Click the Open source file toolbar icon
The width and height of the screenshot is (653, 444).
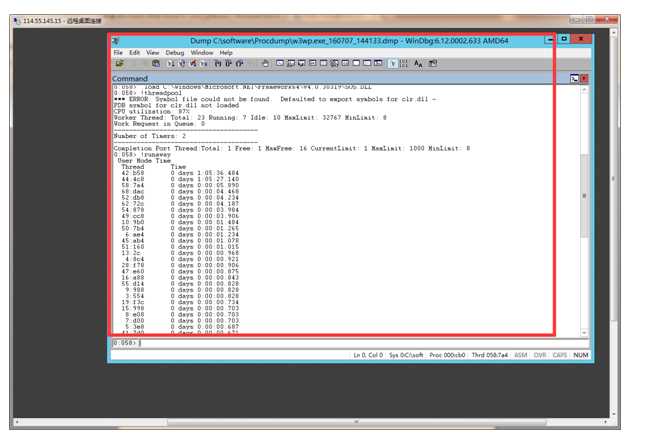tap(120, 63)
